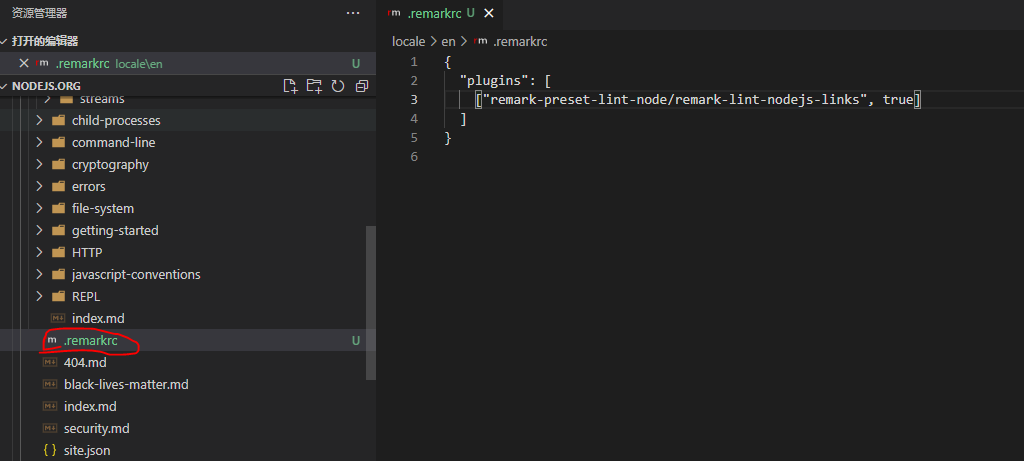Close the .remarkrc editor tab
The width and height of the screenshot is (1024, 461).
[x=488, y=13]
